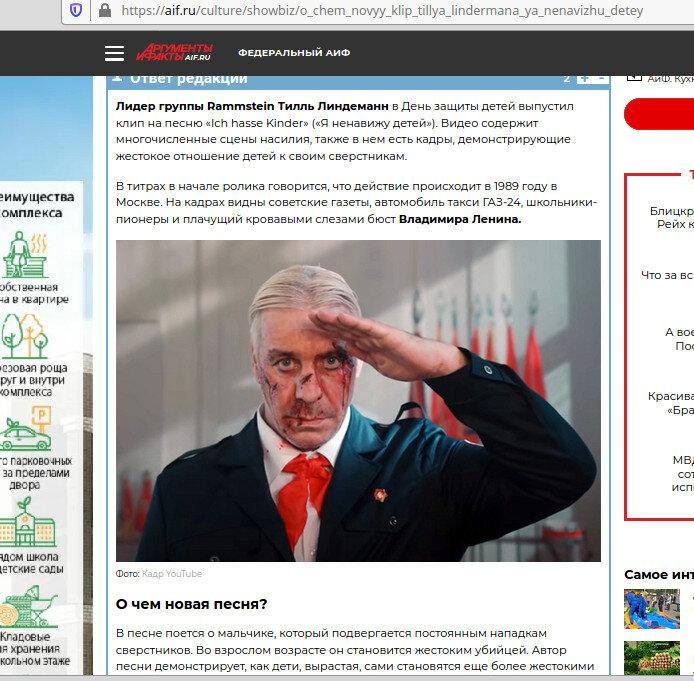This screenshot has width=694, height=681.
Task: Decrease article font size with minus button
Action: point(601,79)
